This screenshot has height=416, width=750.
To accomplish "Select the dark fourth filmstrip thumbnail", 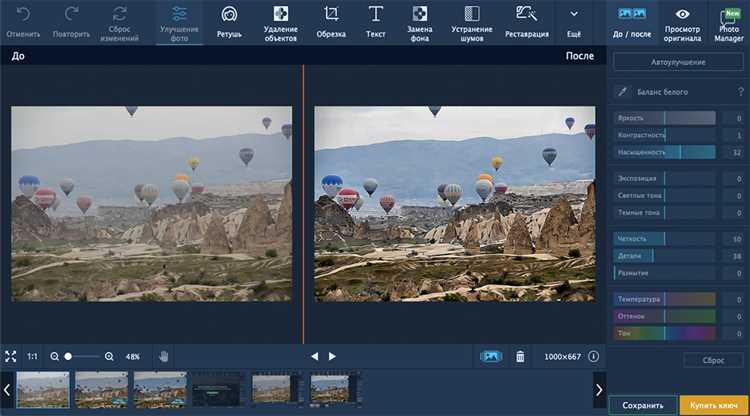I will coord(218,390).
